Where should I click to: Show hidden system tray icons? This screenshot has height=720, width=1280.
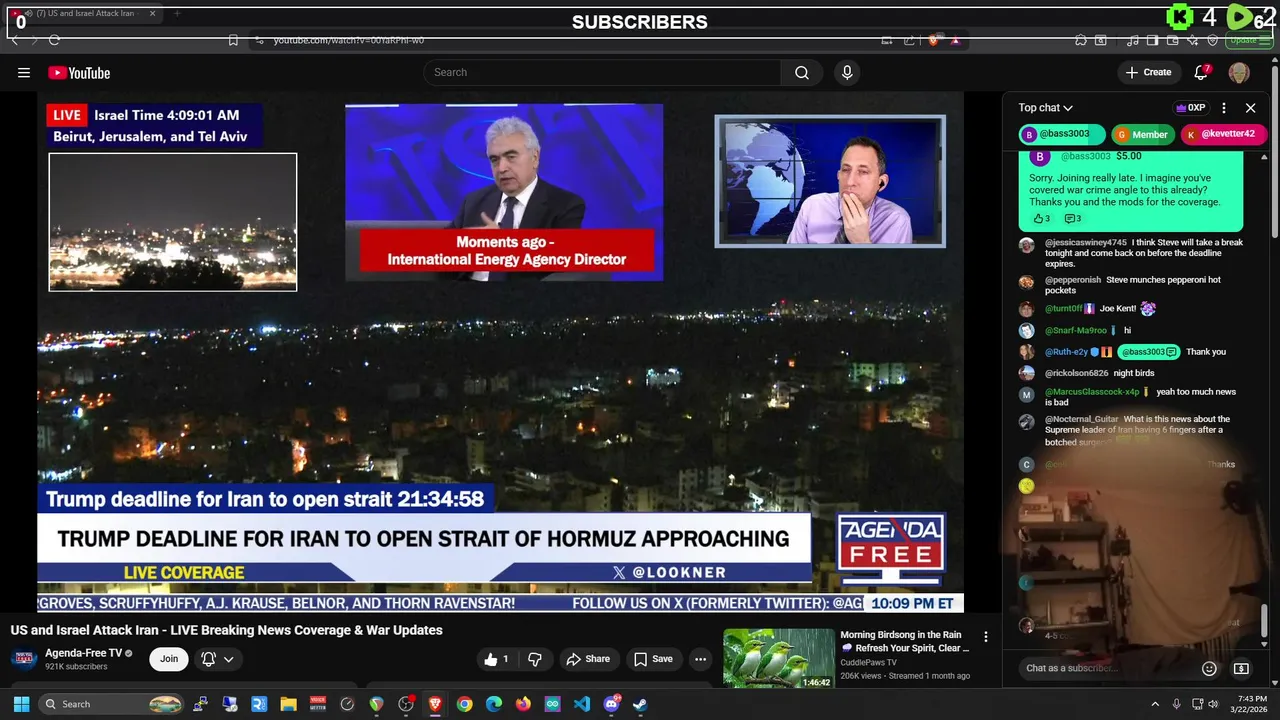pyautogui.click(x=1155, y=704)
